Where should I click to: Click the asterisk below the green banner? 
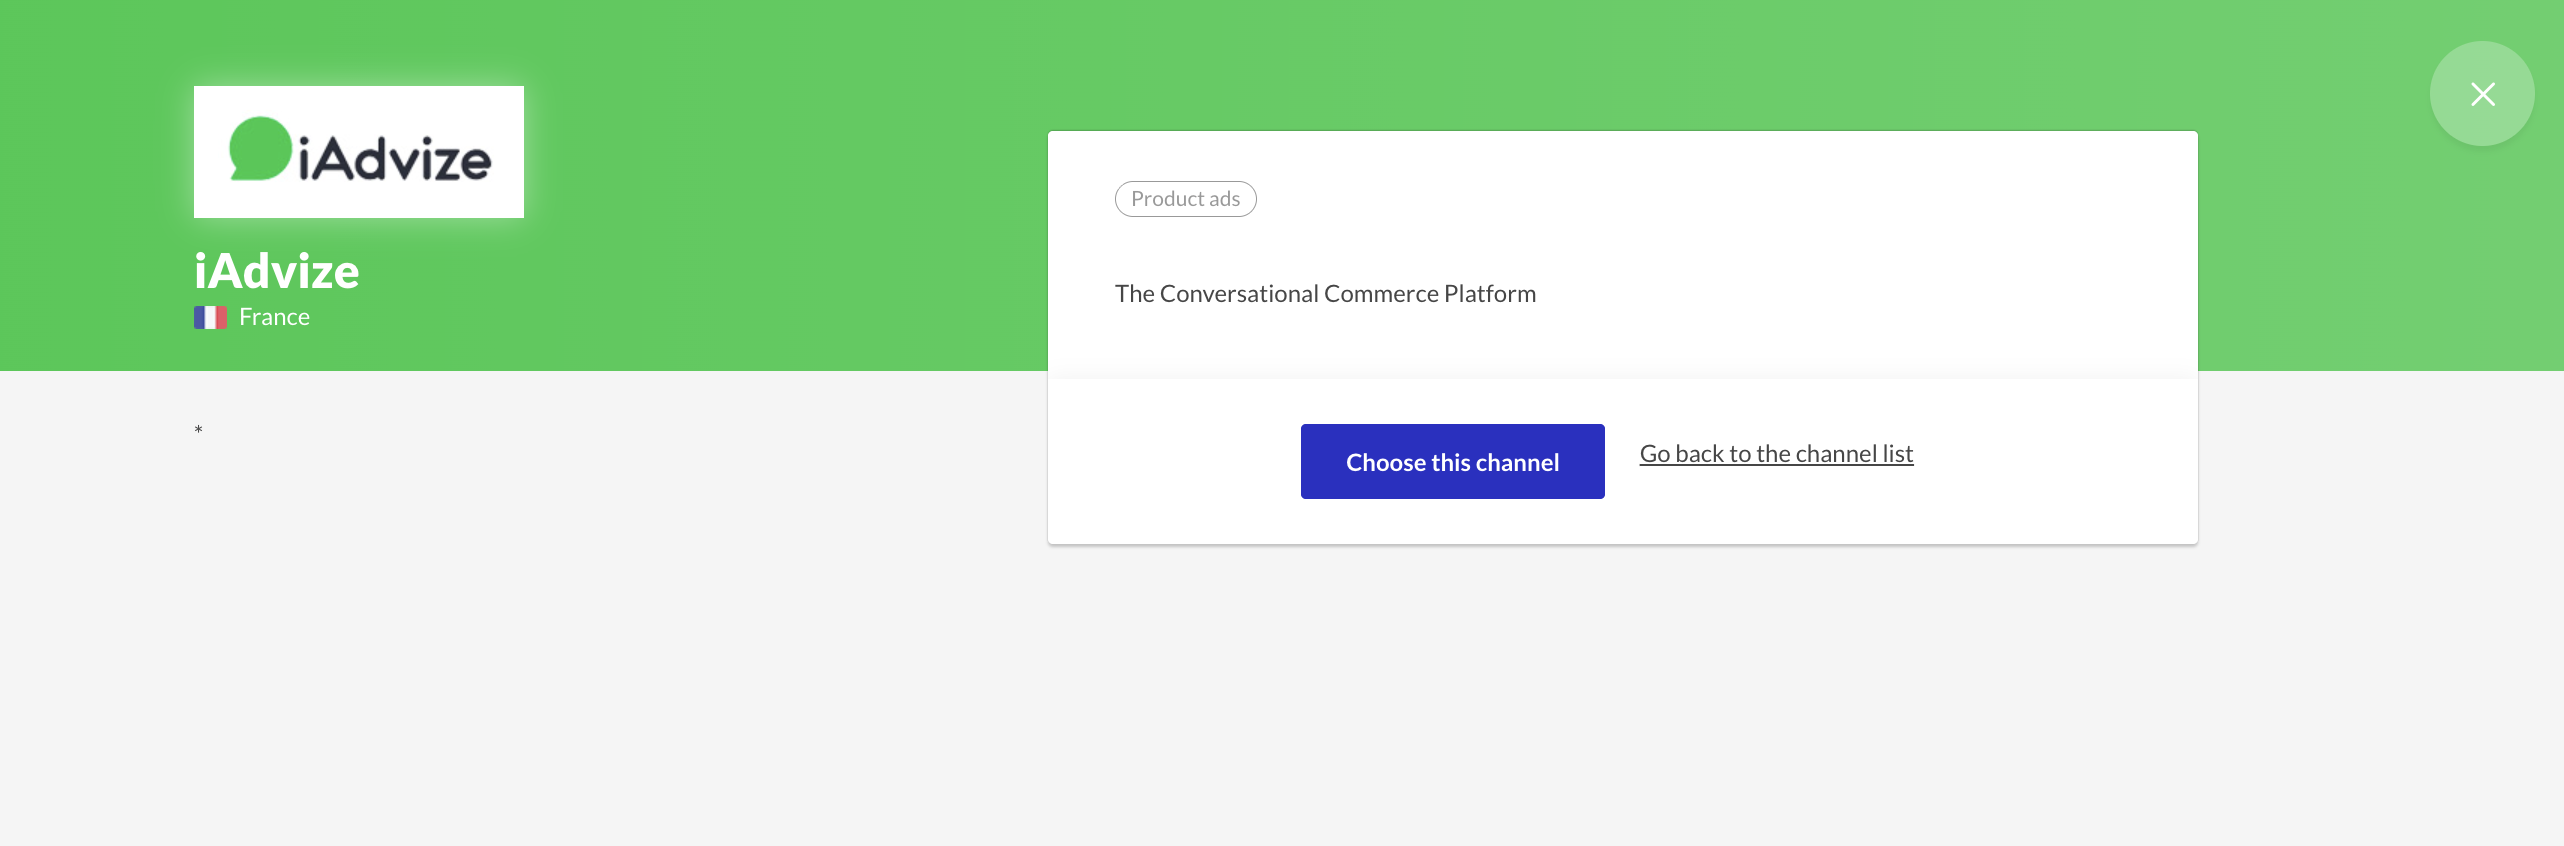tap(199, 430)
